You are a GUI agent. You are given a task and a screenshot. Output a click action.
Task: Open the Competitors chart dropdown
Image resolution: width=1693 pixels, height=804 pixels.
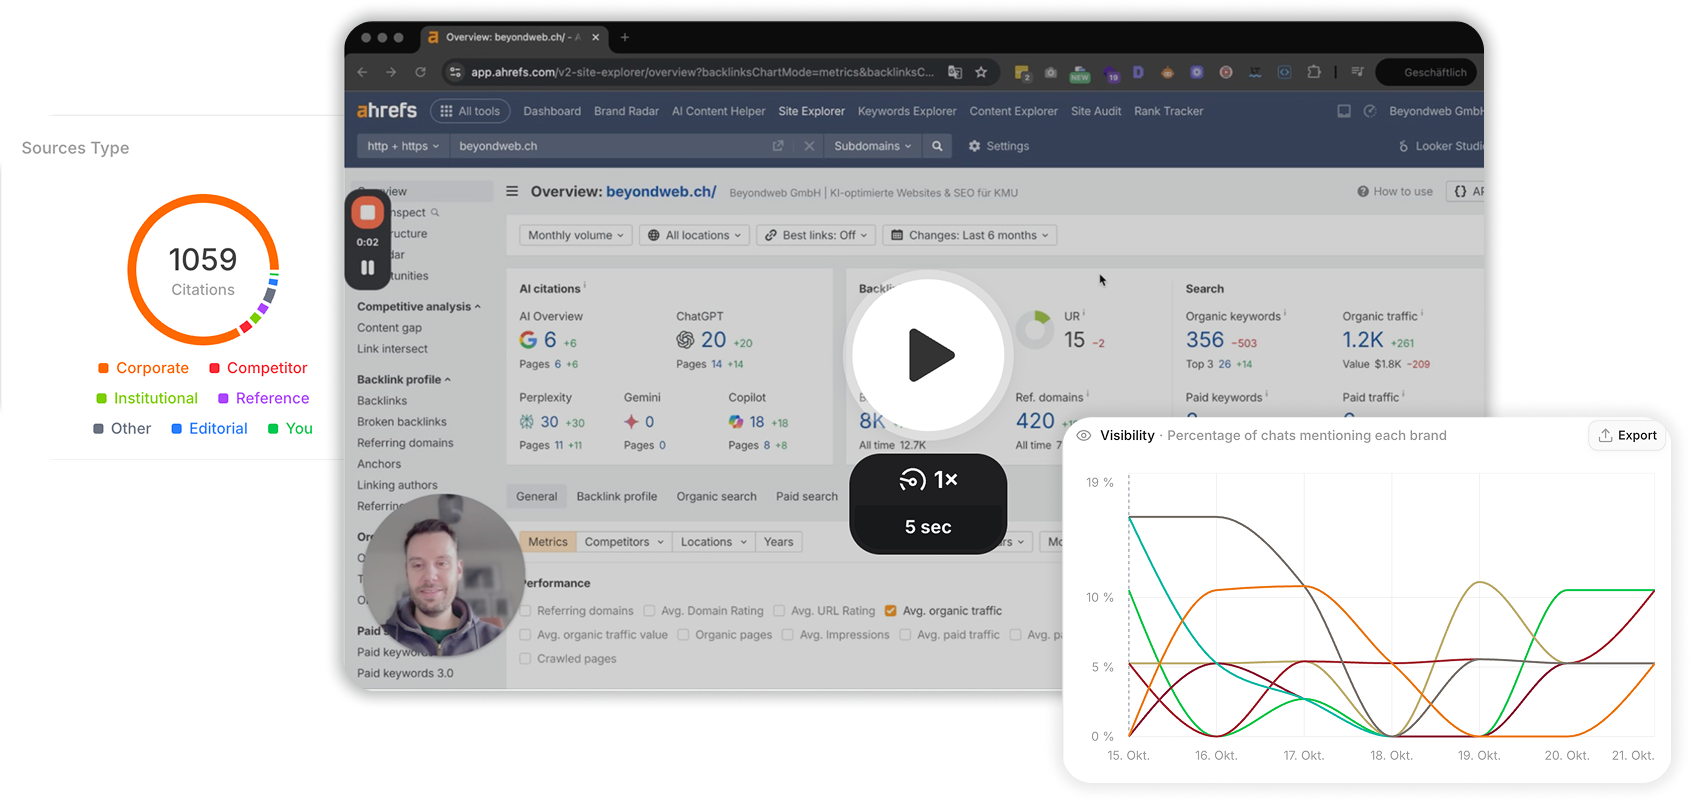624,542
